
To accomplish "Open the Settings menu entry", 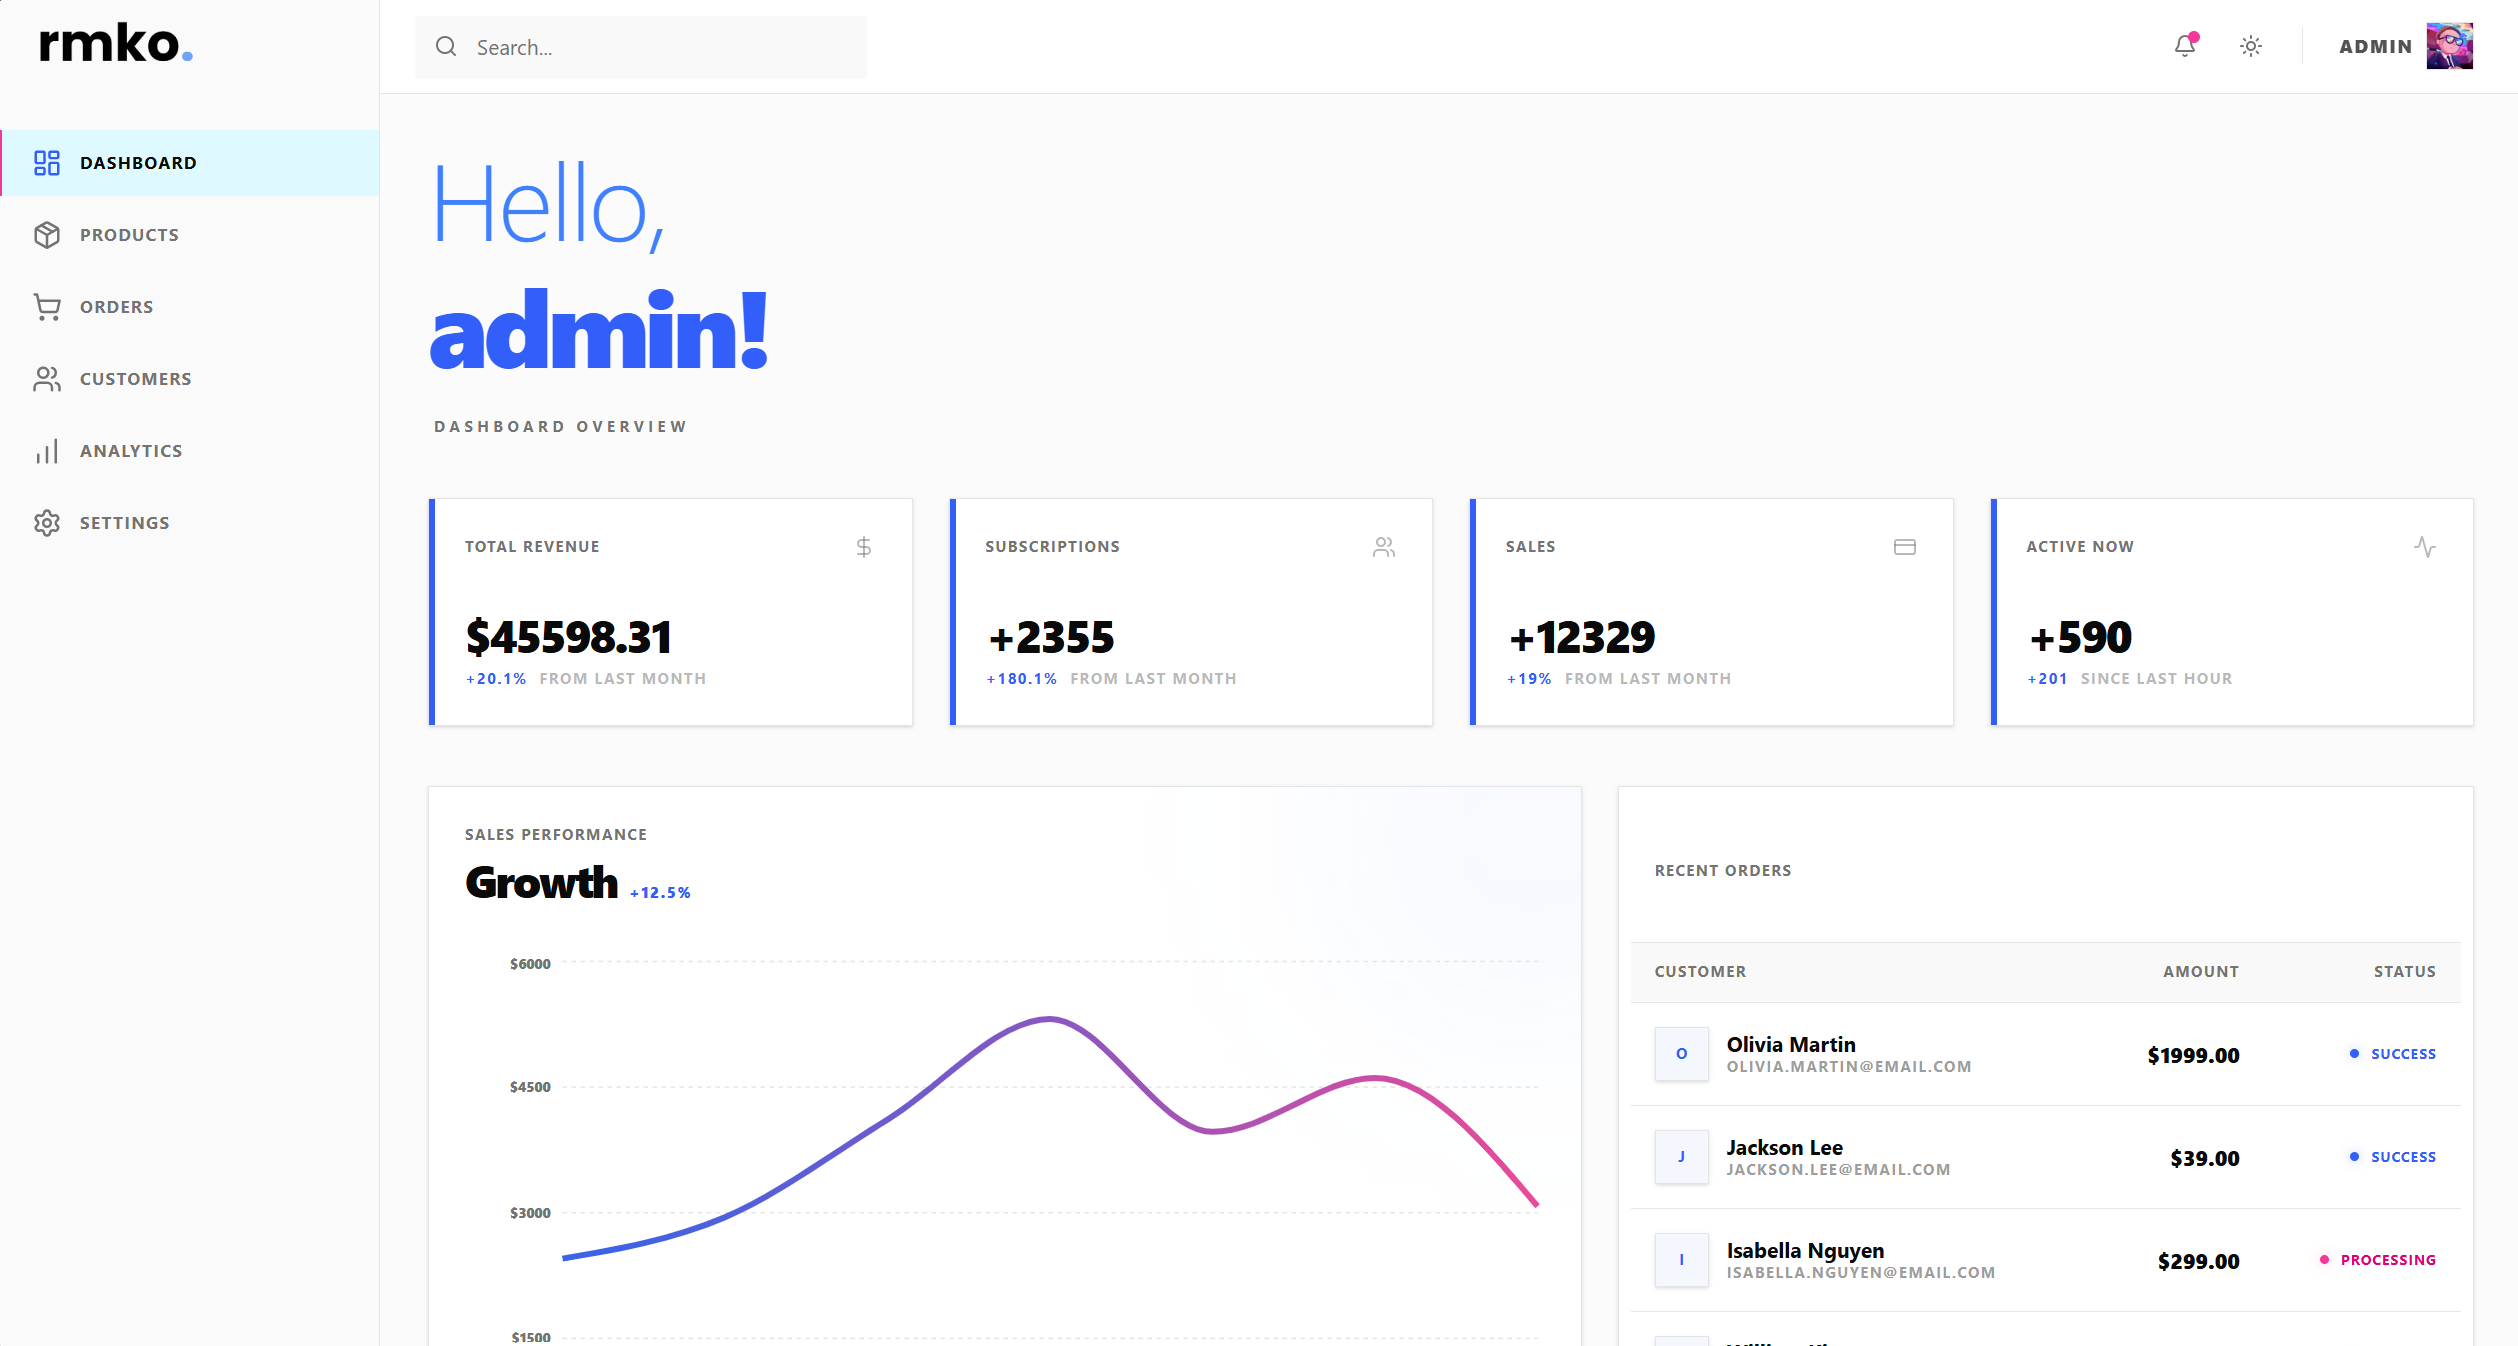I will click(x=124, y=522).
